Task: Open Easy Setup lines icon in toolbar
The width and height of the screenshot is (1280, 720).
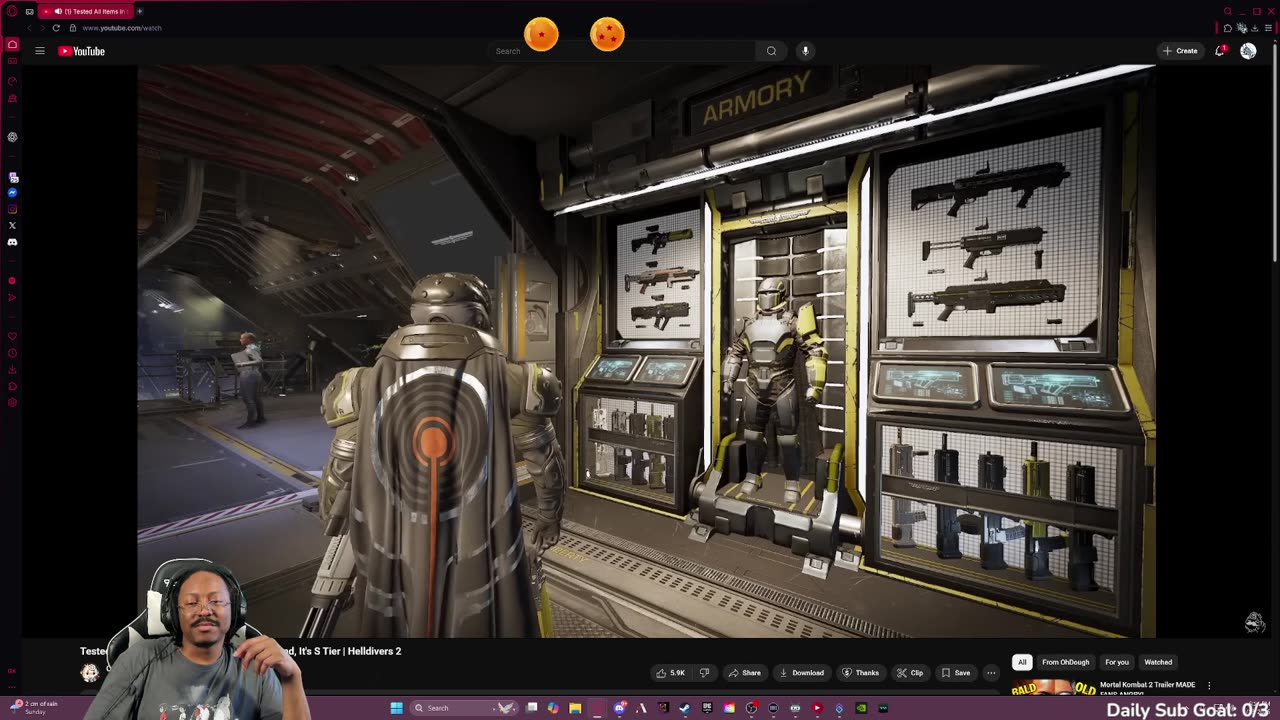Action: coord(1268,28)
